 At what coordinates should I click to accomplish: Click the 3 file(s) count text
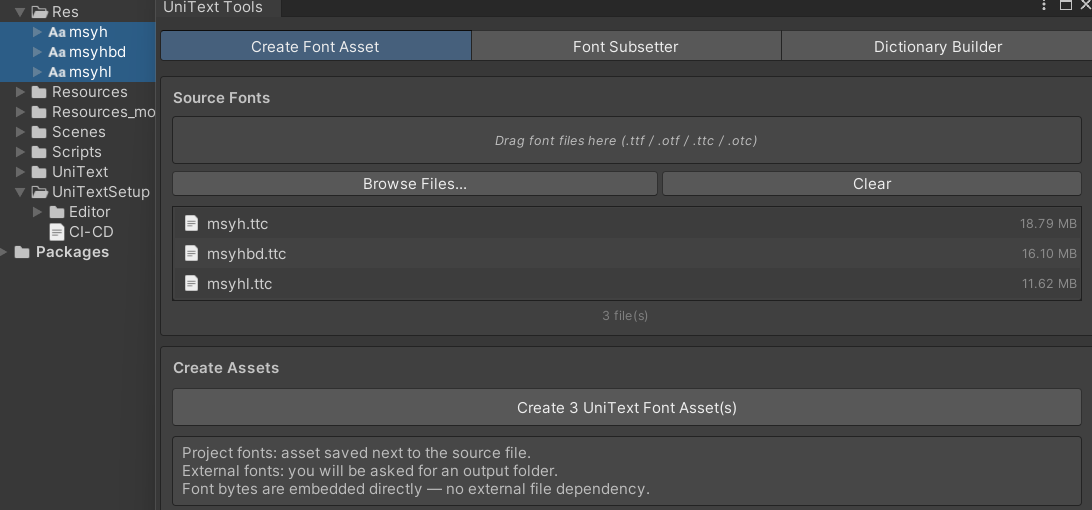click(625, 316)
